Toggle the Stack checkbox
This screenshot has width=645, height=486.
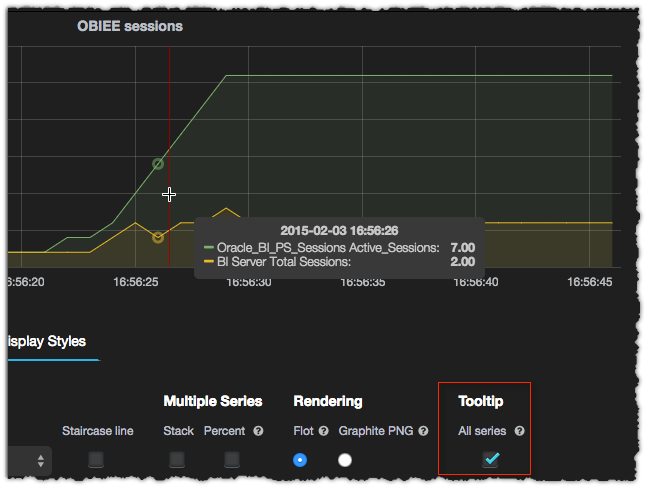pos(177,460)
